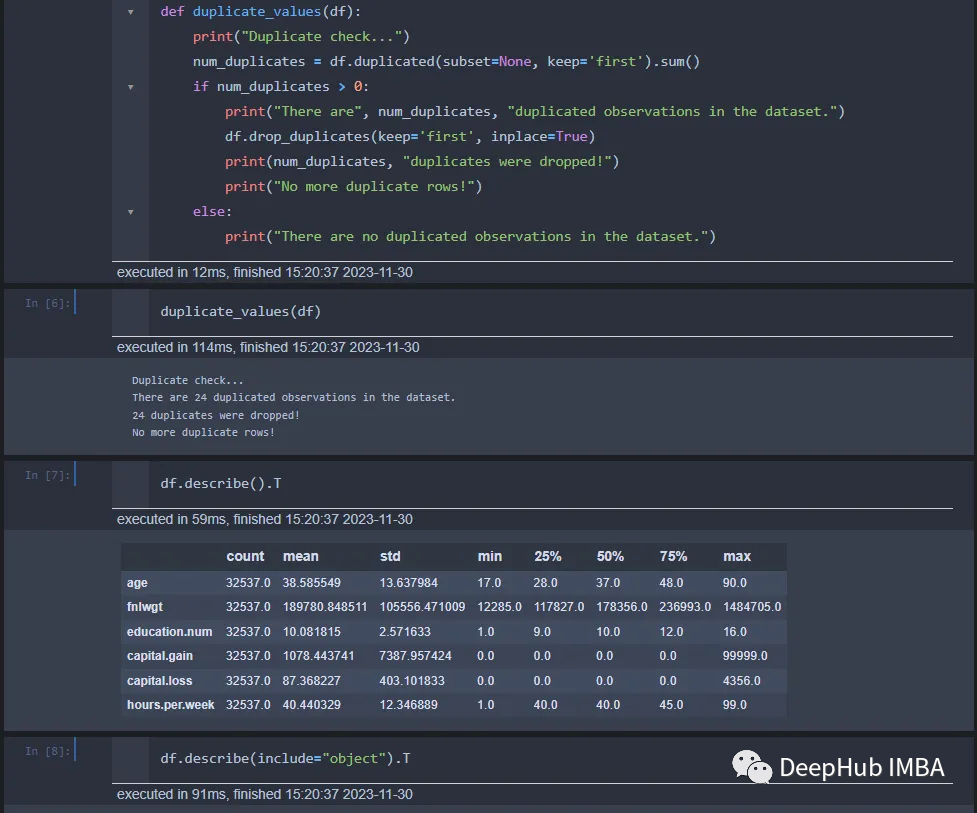Click the num_duplicates = df.duplicated line

[446, 62]
